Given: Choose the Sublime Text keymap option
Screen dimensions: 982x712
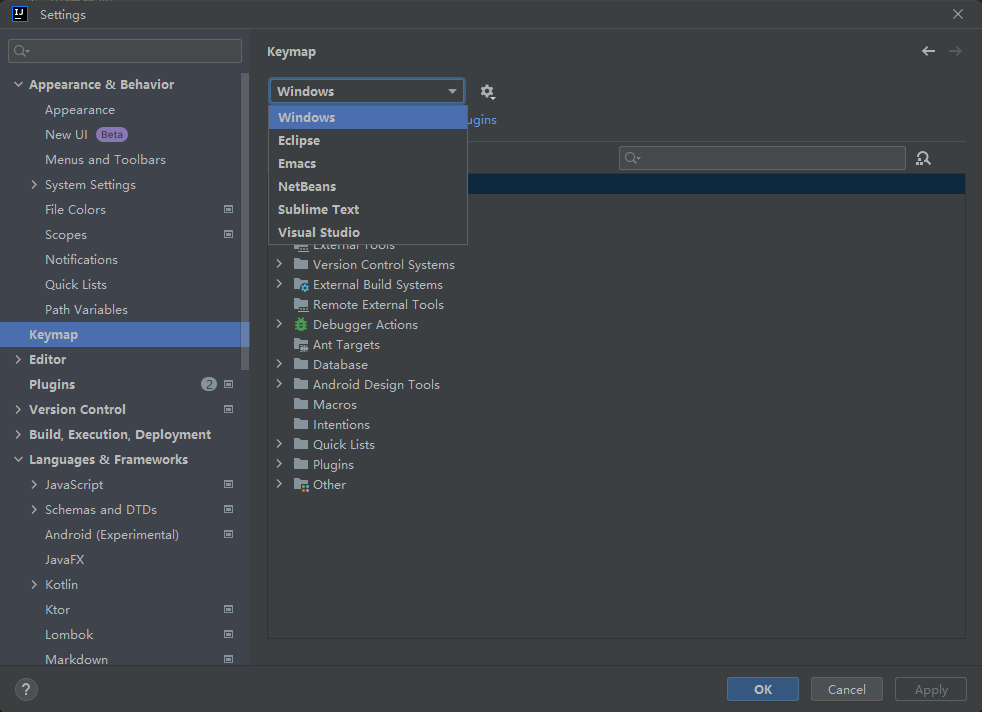Looking at the screenshot, I should click(x=318, y=210).
